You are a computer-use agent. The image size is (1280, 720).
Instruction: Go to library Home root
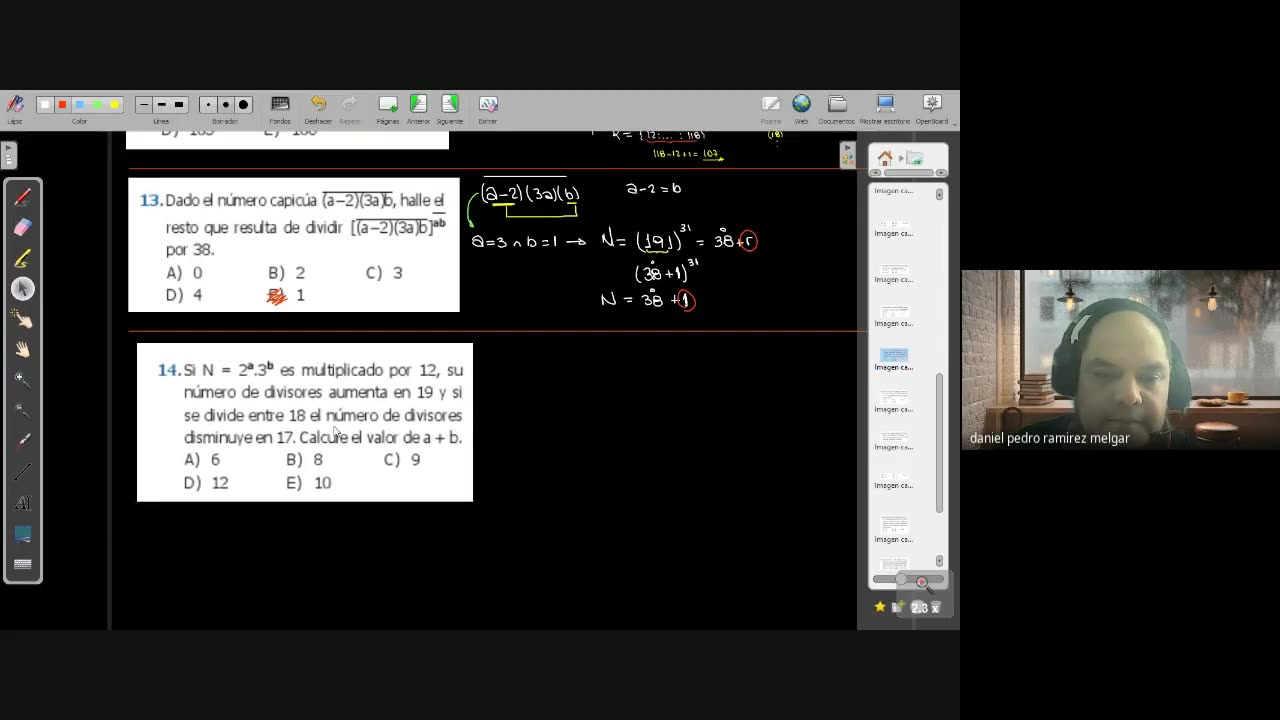885,158
